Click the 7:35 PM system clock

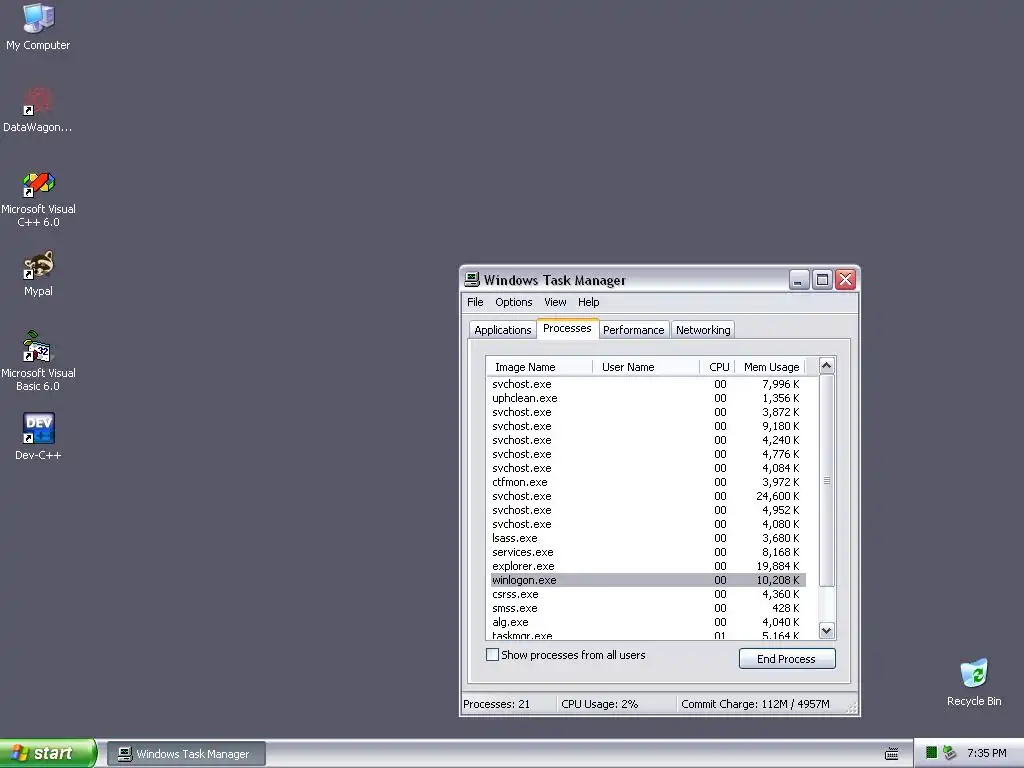click(987, 753)
